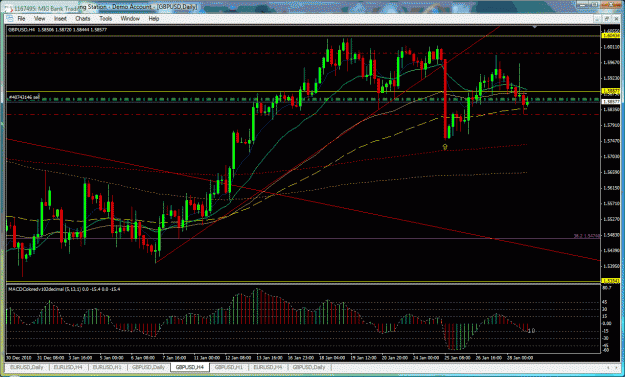The width and height of the screenshot is (625, 377).
Task: Close the inner GBPUSD chart window
Action: click(x=616, y=19)
